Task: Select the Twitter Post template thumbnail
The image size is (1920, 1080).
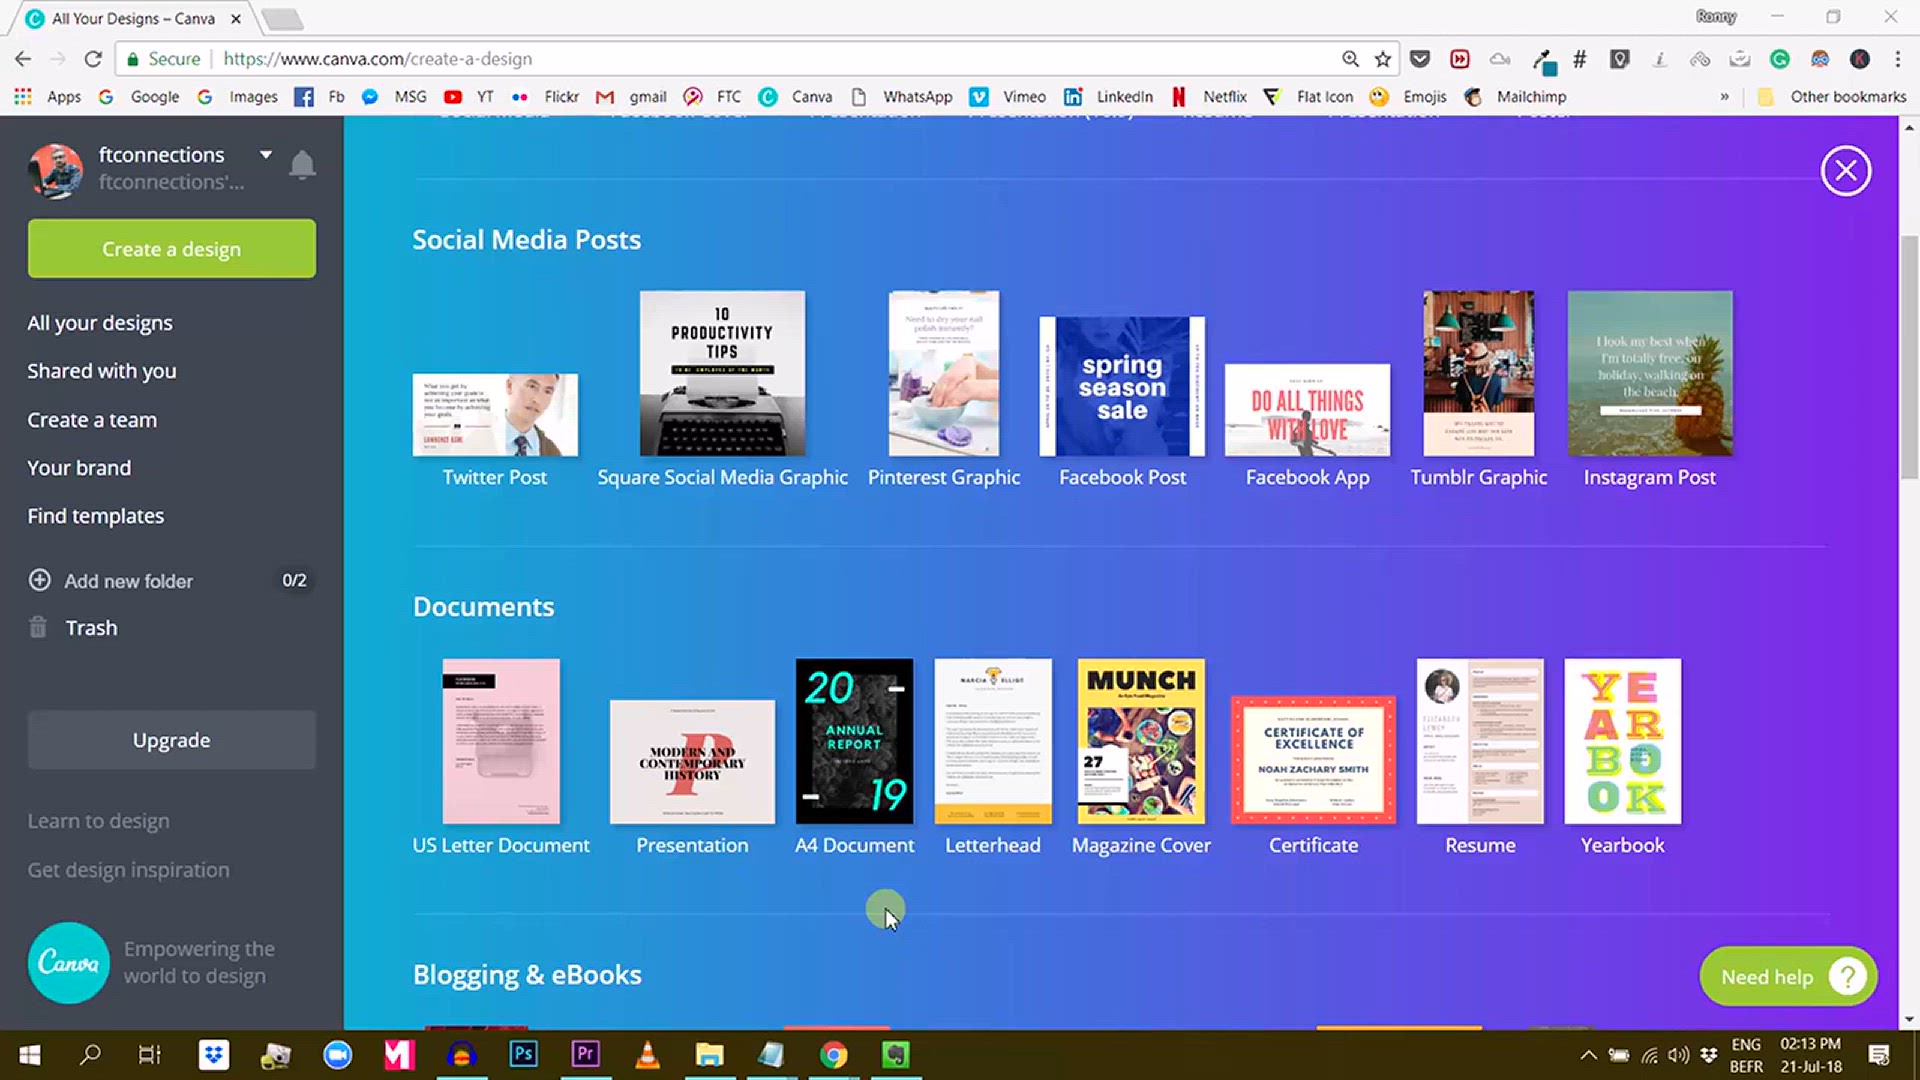Action: point(495,415)
